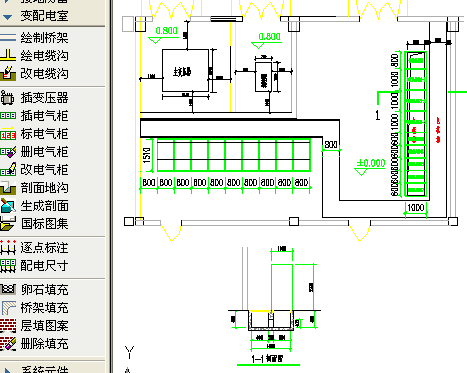Click the 删除填充 remove fill icon
This screenshot has height=373, width=467.
pos(8,343)
